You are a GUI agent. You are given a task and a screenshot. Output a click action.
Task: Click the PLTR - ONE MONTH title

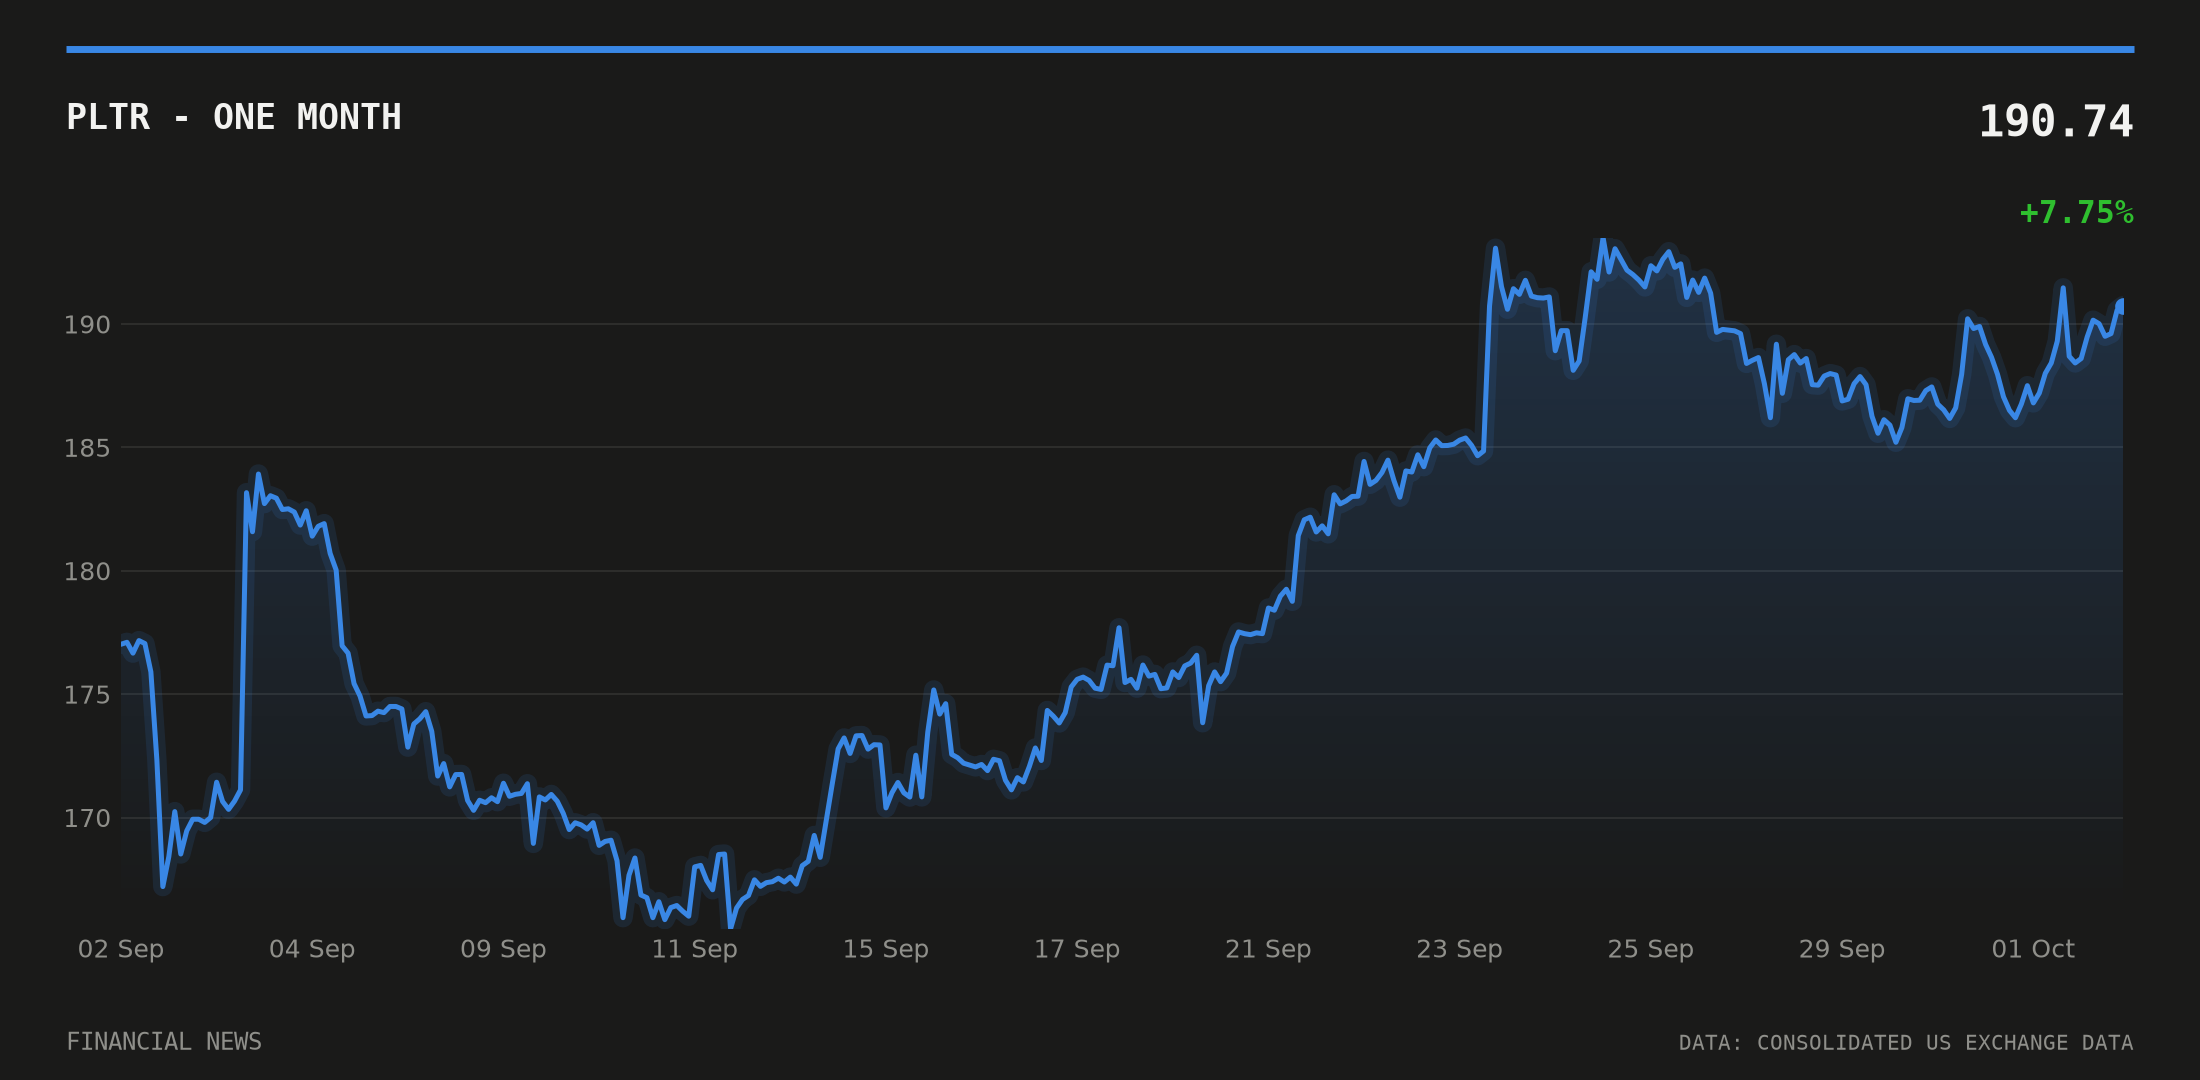tap(234, 117)
